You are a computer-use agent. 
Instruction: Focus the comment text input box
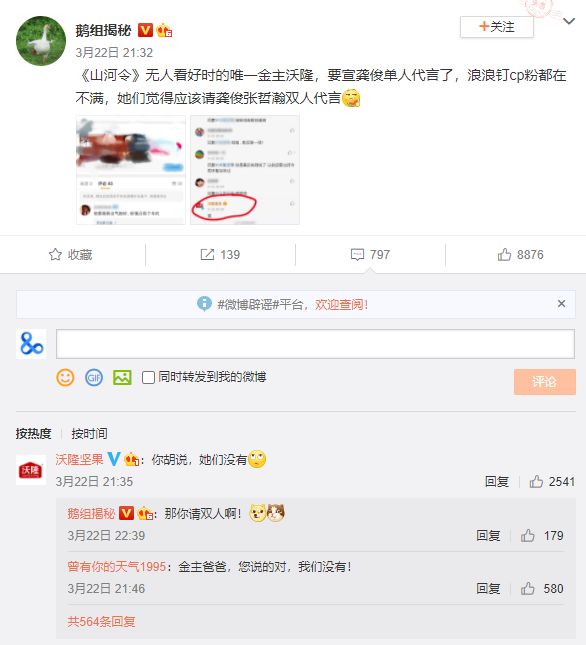tap(315, 343)
